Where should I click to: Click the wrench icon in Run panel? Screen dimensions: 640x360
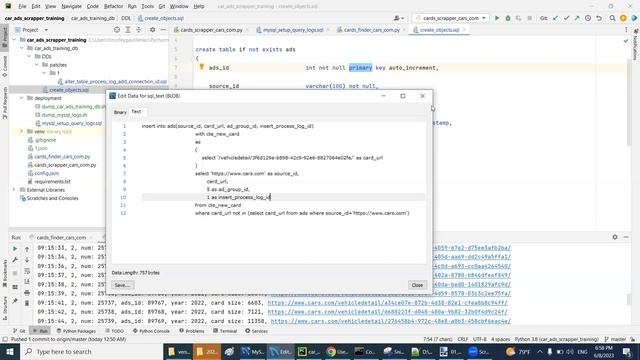point(15,260)
